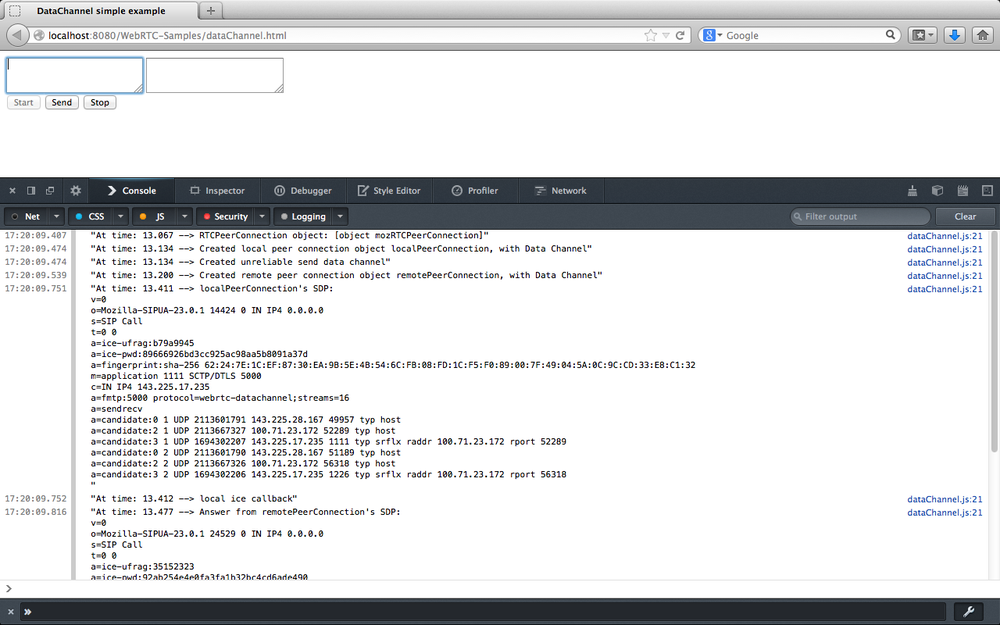
Task: Select the paintbrush highlighter icon
Action: click(911, 190)
